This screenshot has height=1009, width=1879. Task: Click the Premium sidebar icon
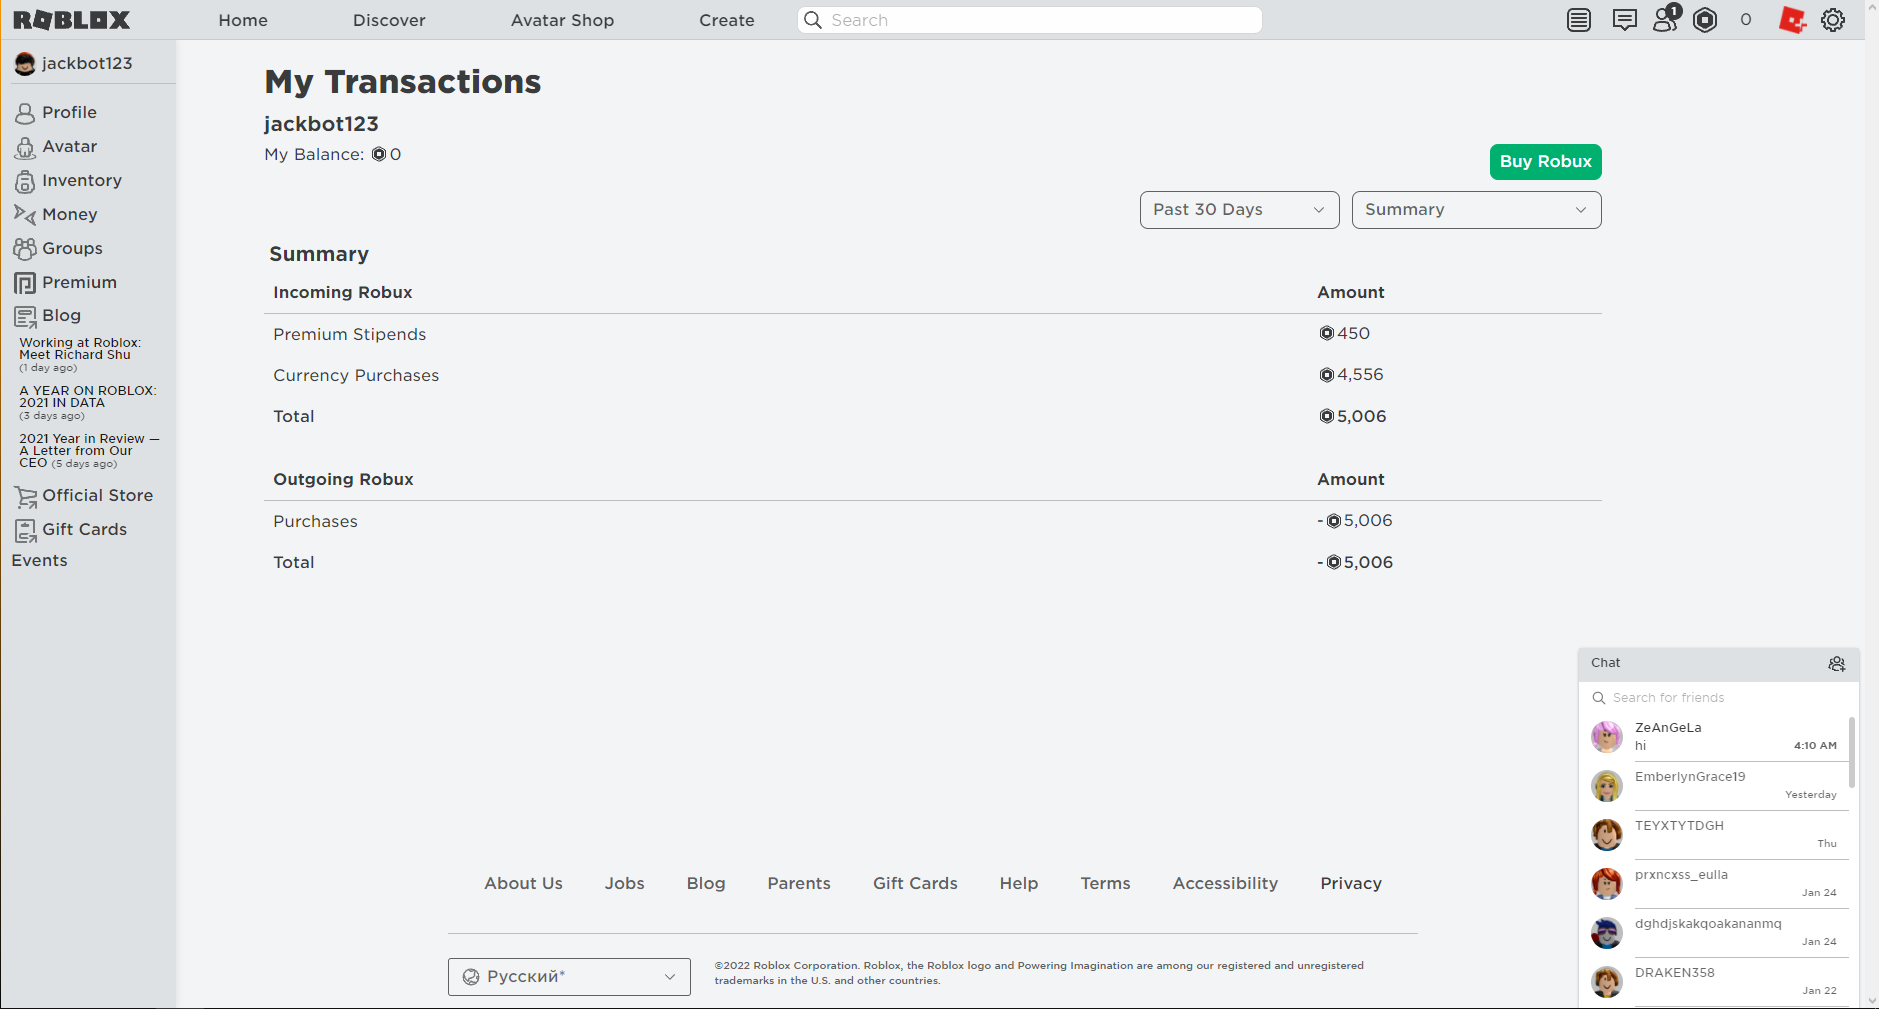(25, 283)
